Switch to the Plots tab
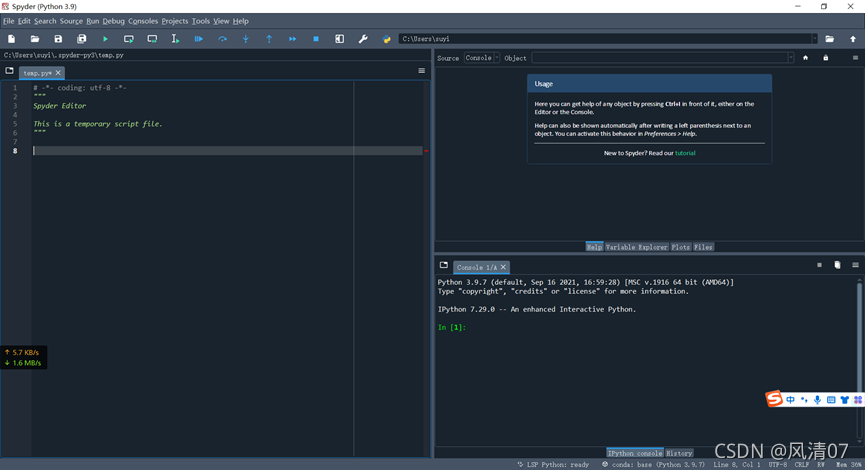Screen dimensions: 865x470 tap(680, 247)
